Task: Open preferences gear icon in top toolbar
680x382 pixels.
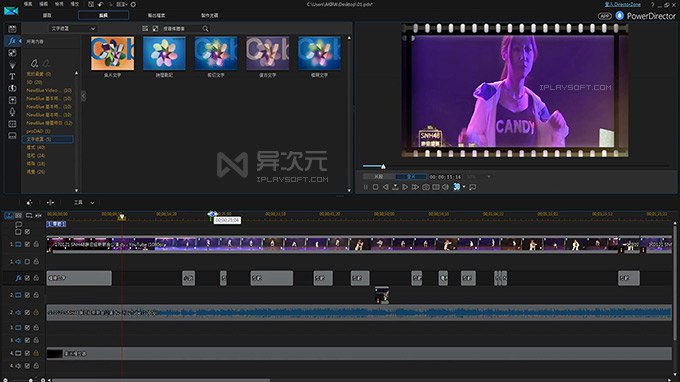Action: click(133, 4)
